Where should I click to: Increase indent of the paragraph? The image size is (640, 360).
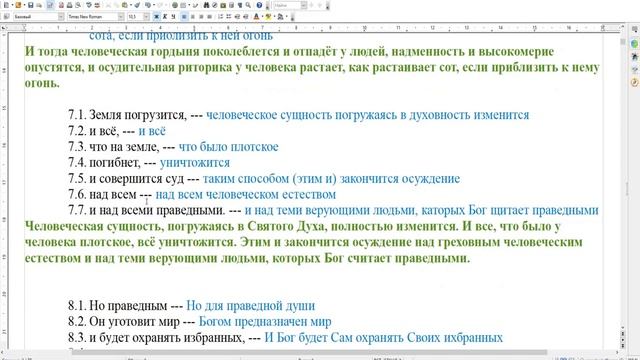coord(245,16)
